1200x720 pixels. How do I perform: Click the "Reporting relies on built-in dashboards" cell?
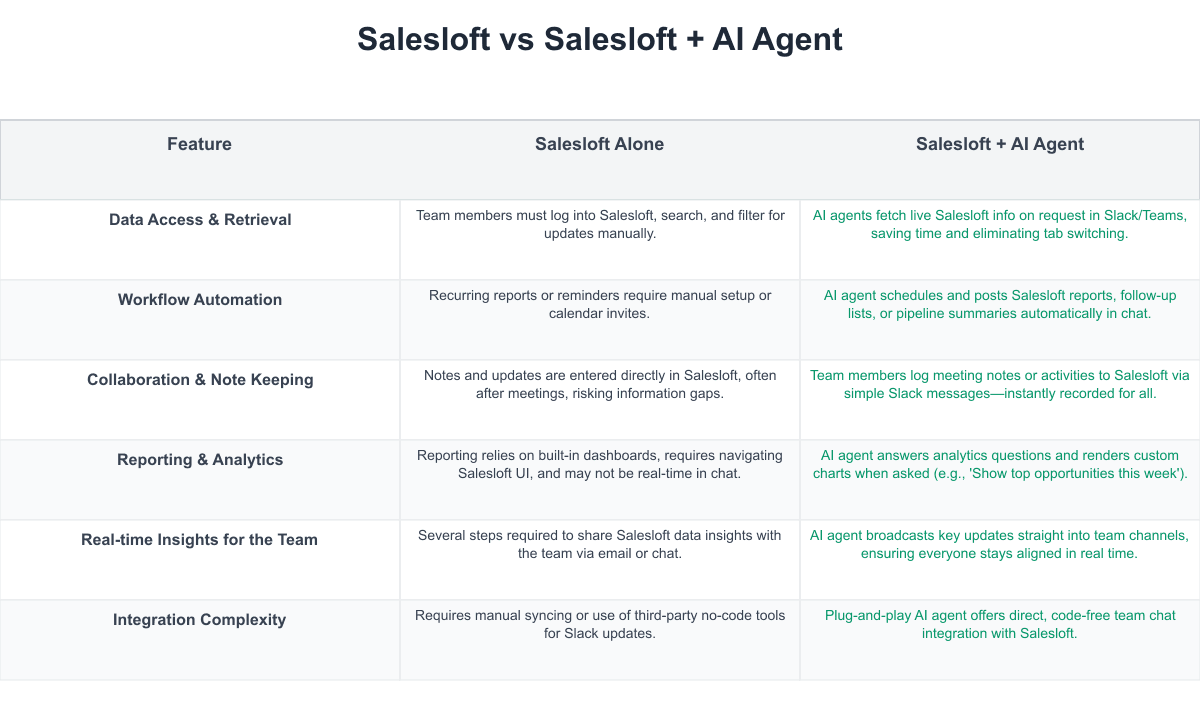(x=600, y=464)
